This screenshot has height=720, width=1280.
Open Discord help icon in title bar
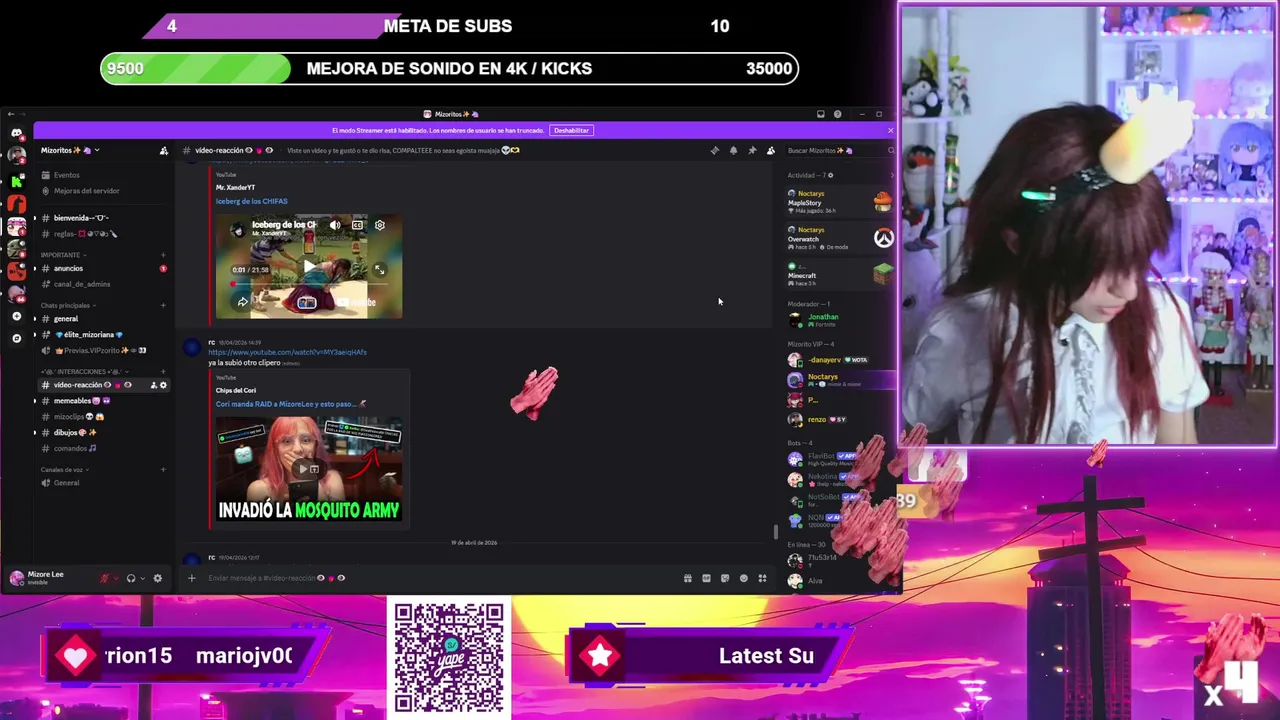pyautogui.click(x=838, y=114)
